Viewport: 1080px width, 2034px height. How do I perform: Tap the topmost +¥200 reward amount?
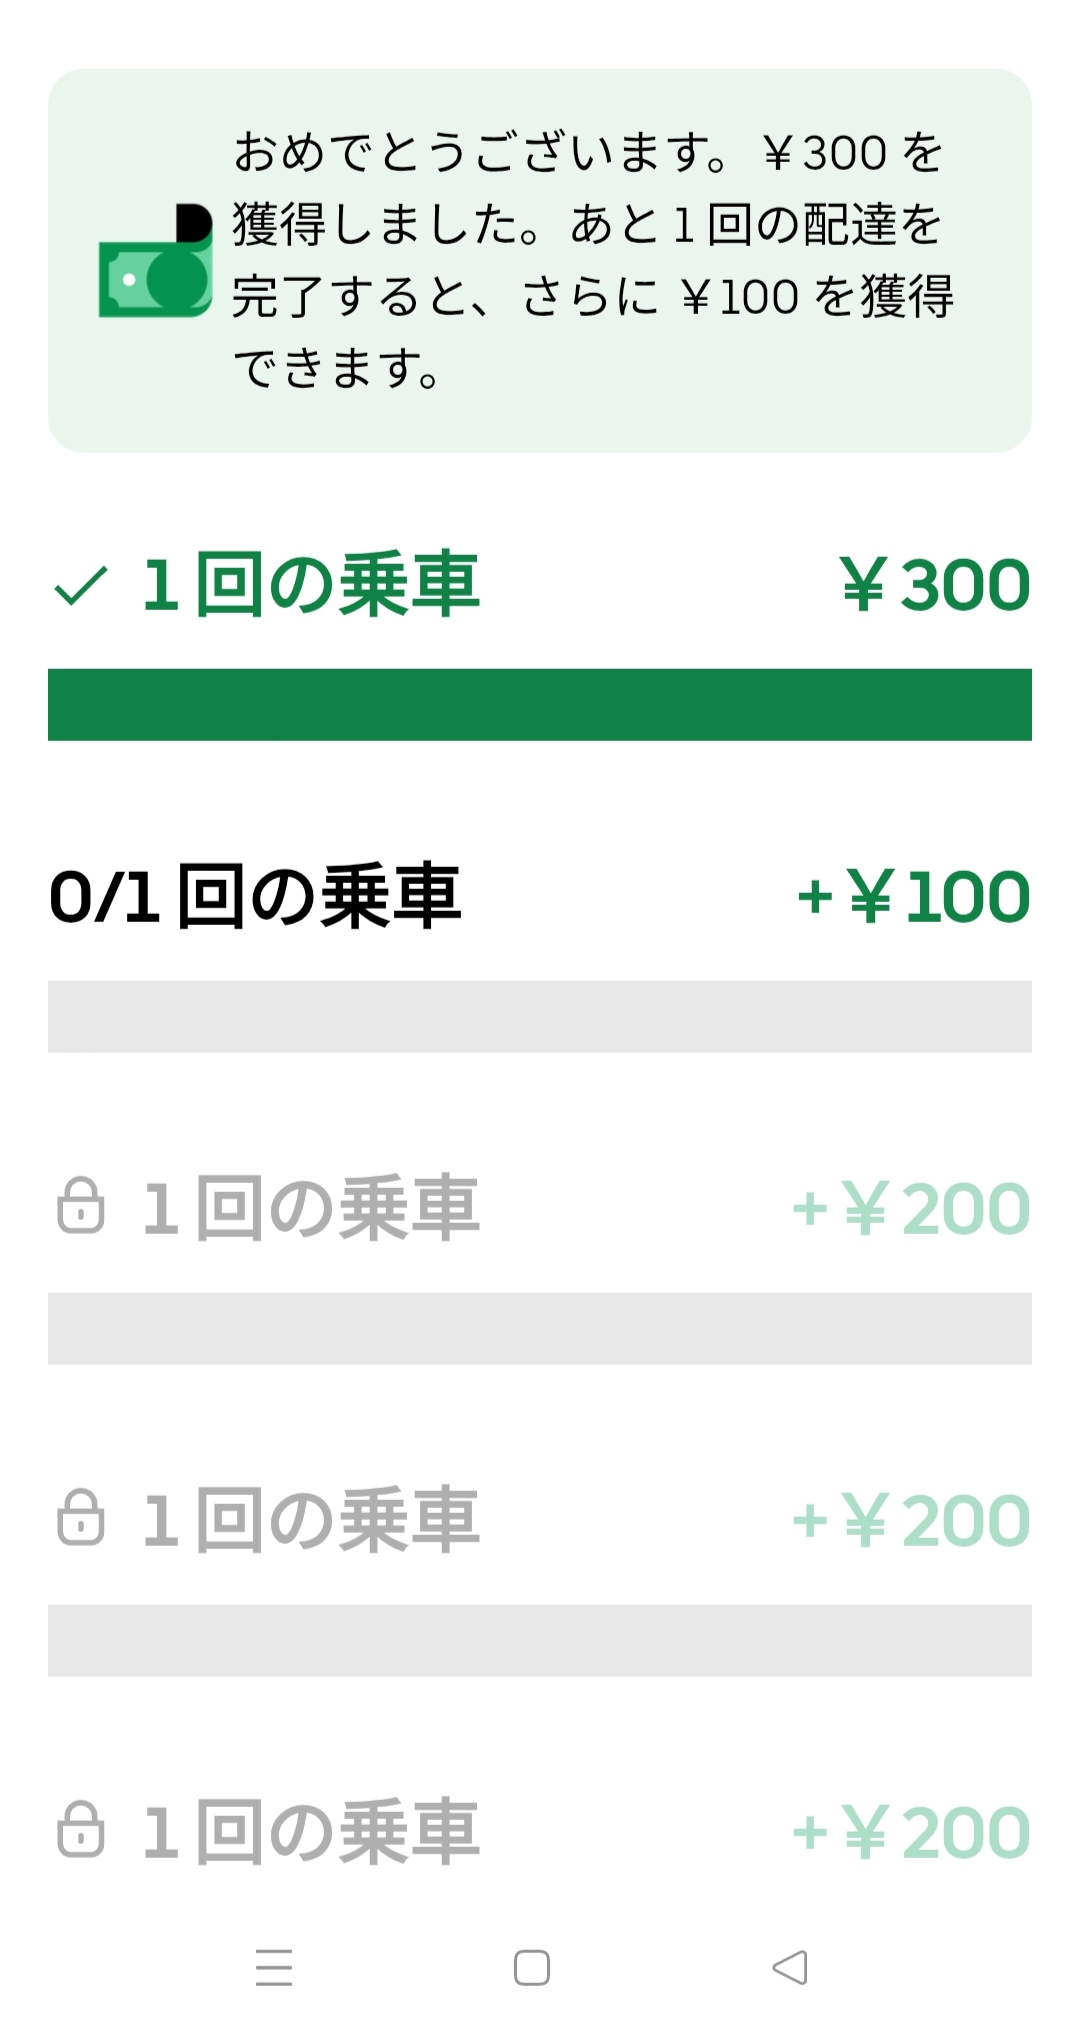point(911,1209)
